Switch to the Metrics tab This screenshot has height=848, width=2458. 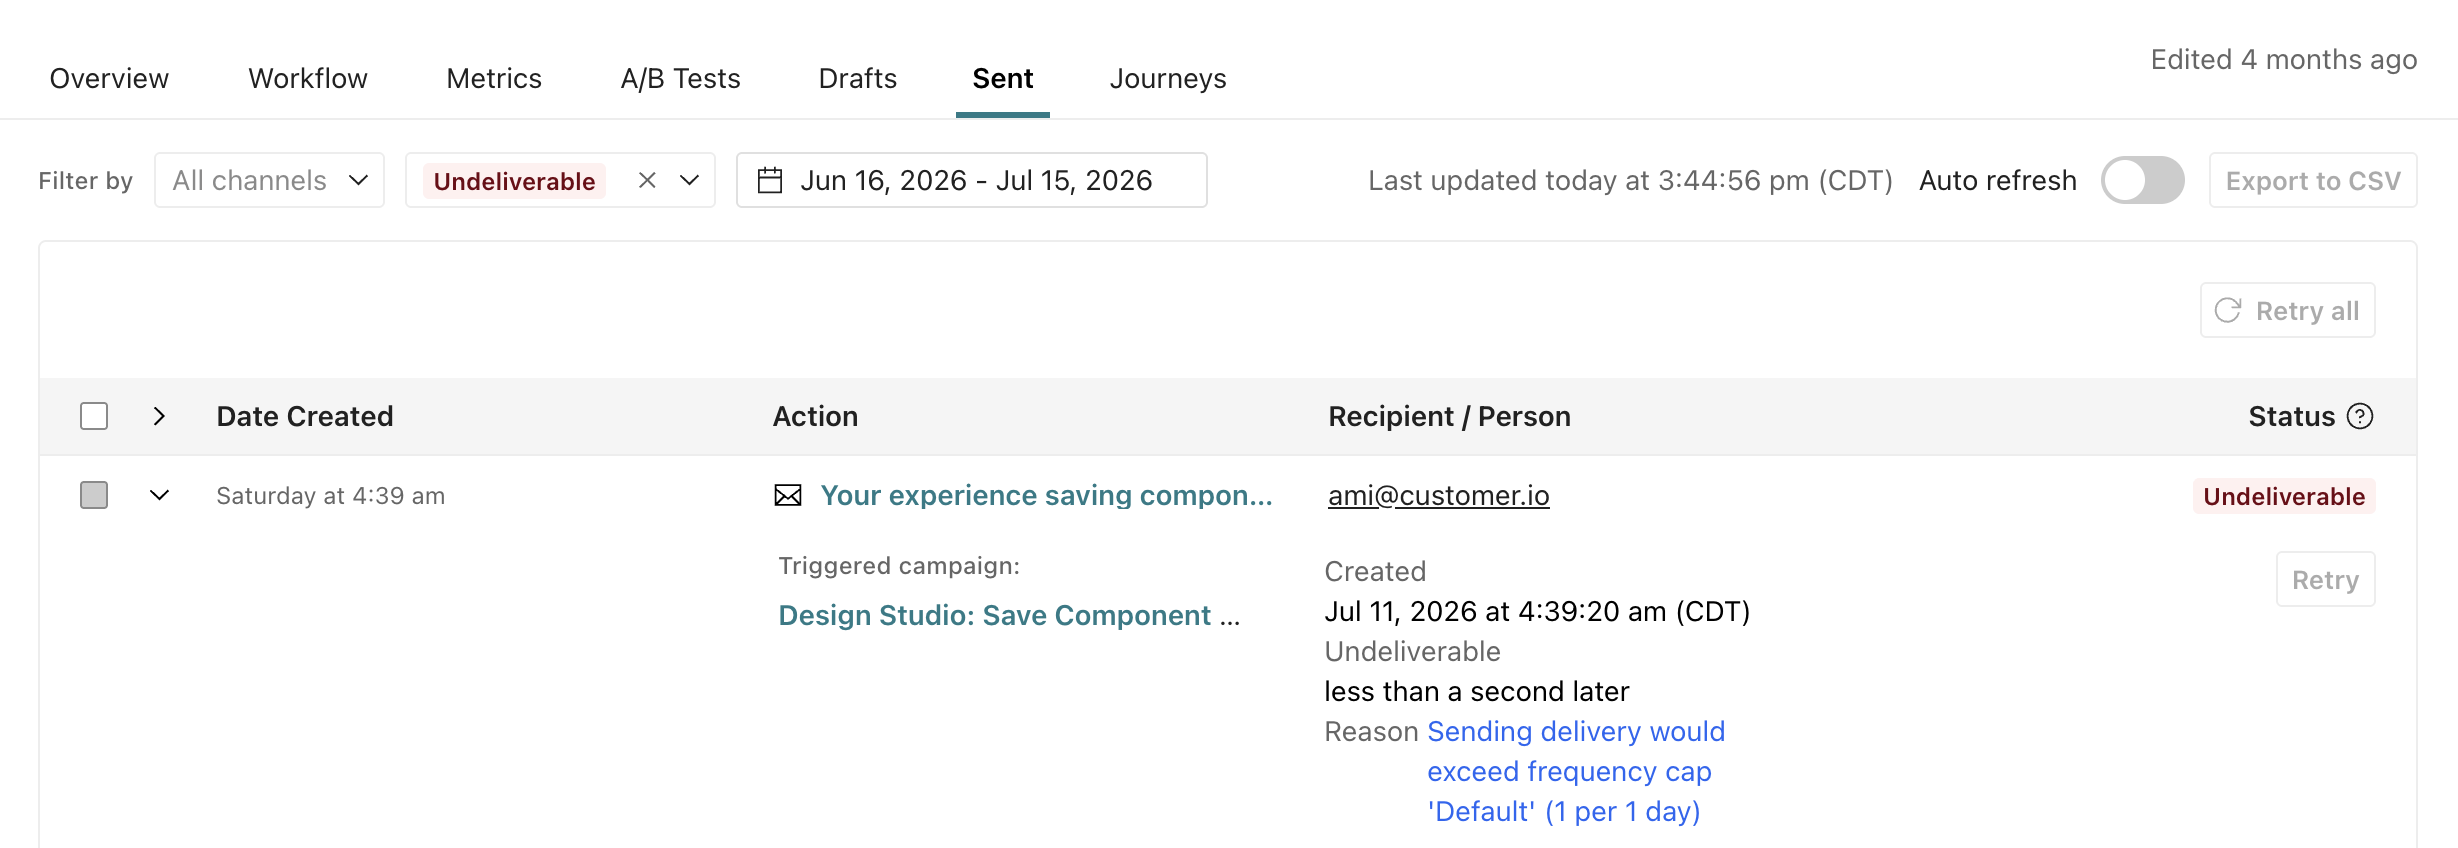pos(494,79)
